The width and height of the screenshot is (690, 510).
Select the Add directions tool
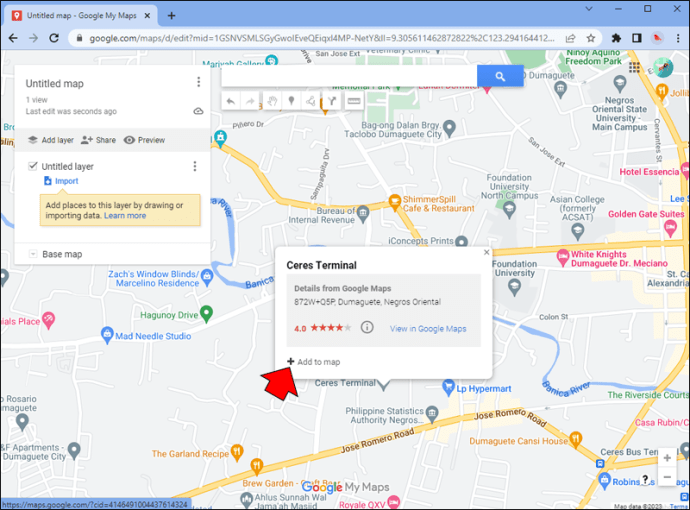coord(332,102)
